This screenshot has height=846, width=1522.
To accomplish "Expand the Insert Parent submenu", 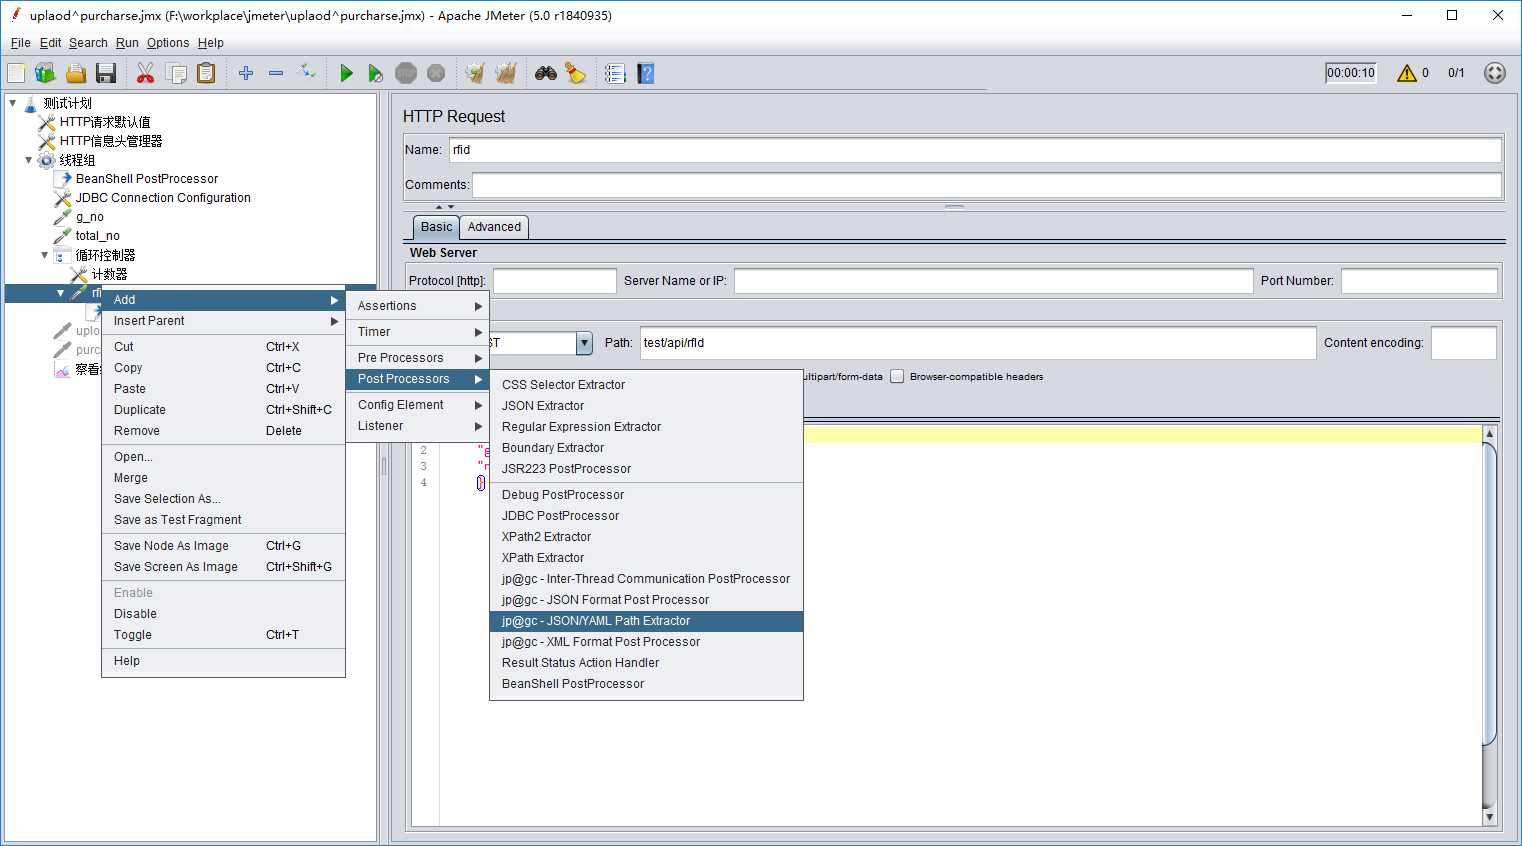I will [224, 321].
